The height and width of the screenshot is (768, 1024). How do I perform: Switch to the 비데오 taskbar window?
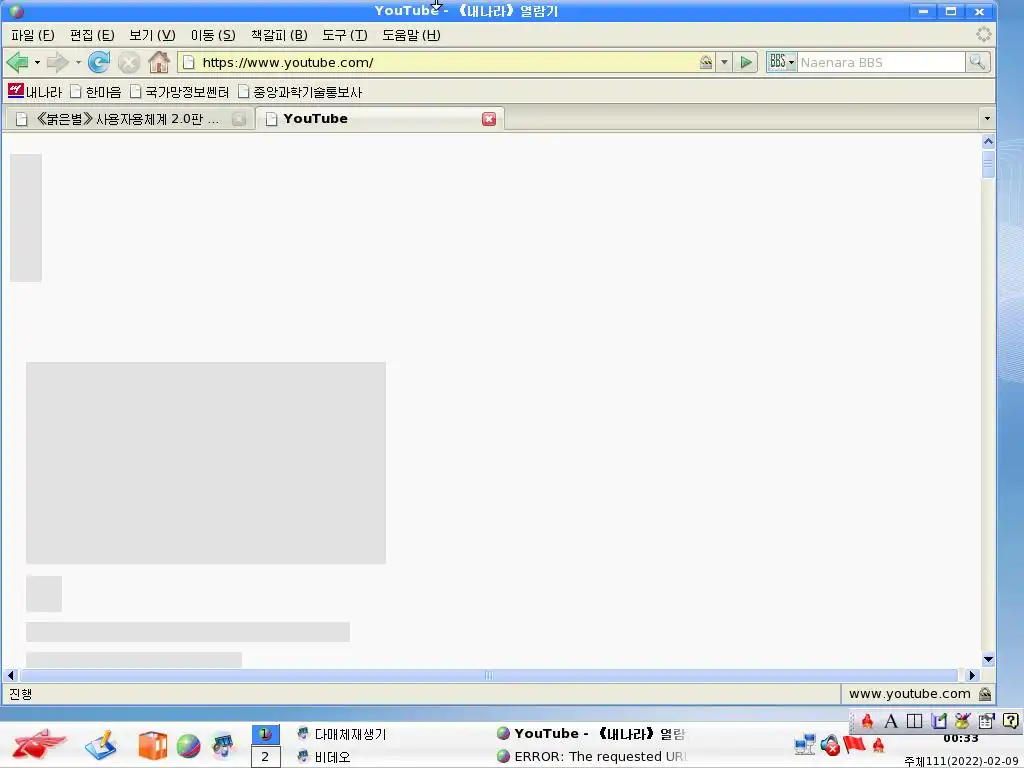tap(324, 757)
